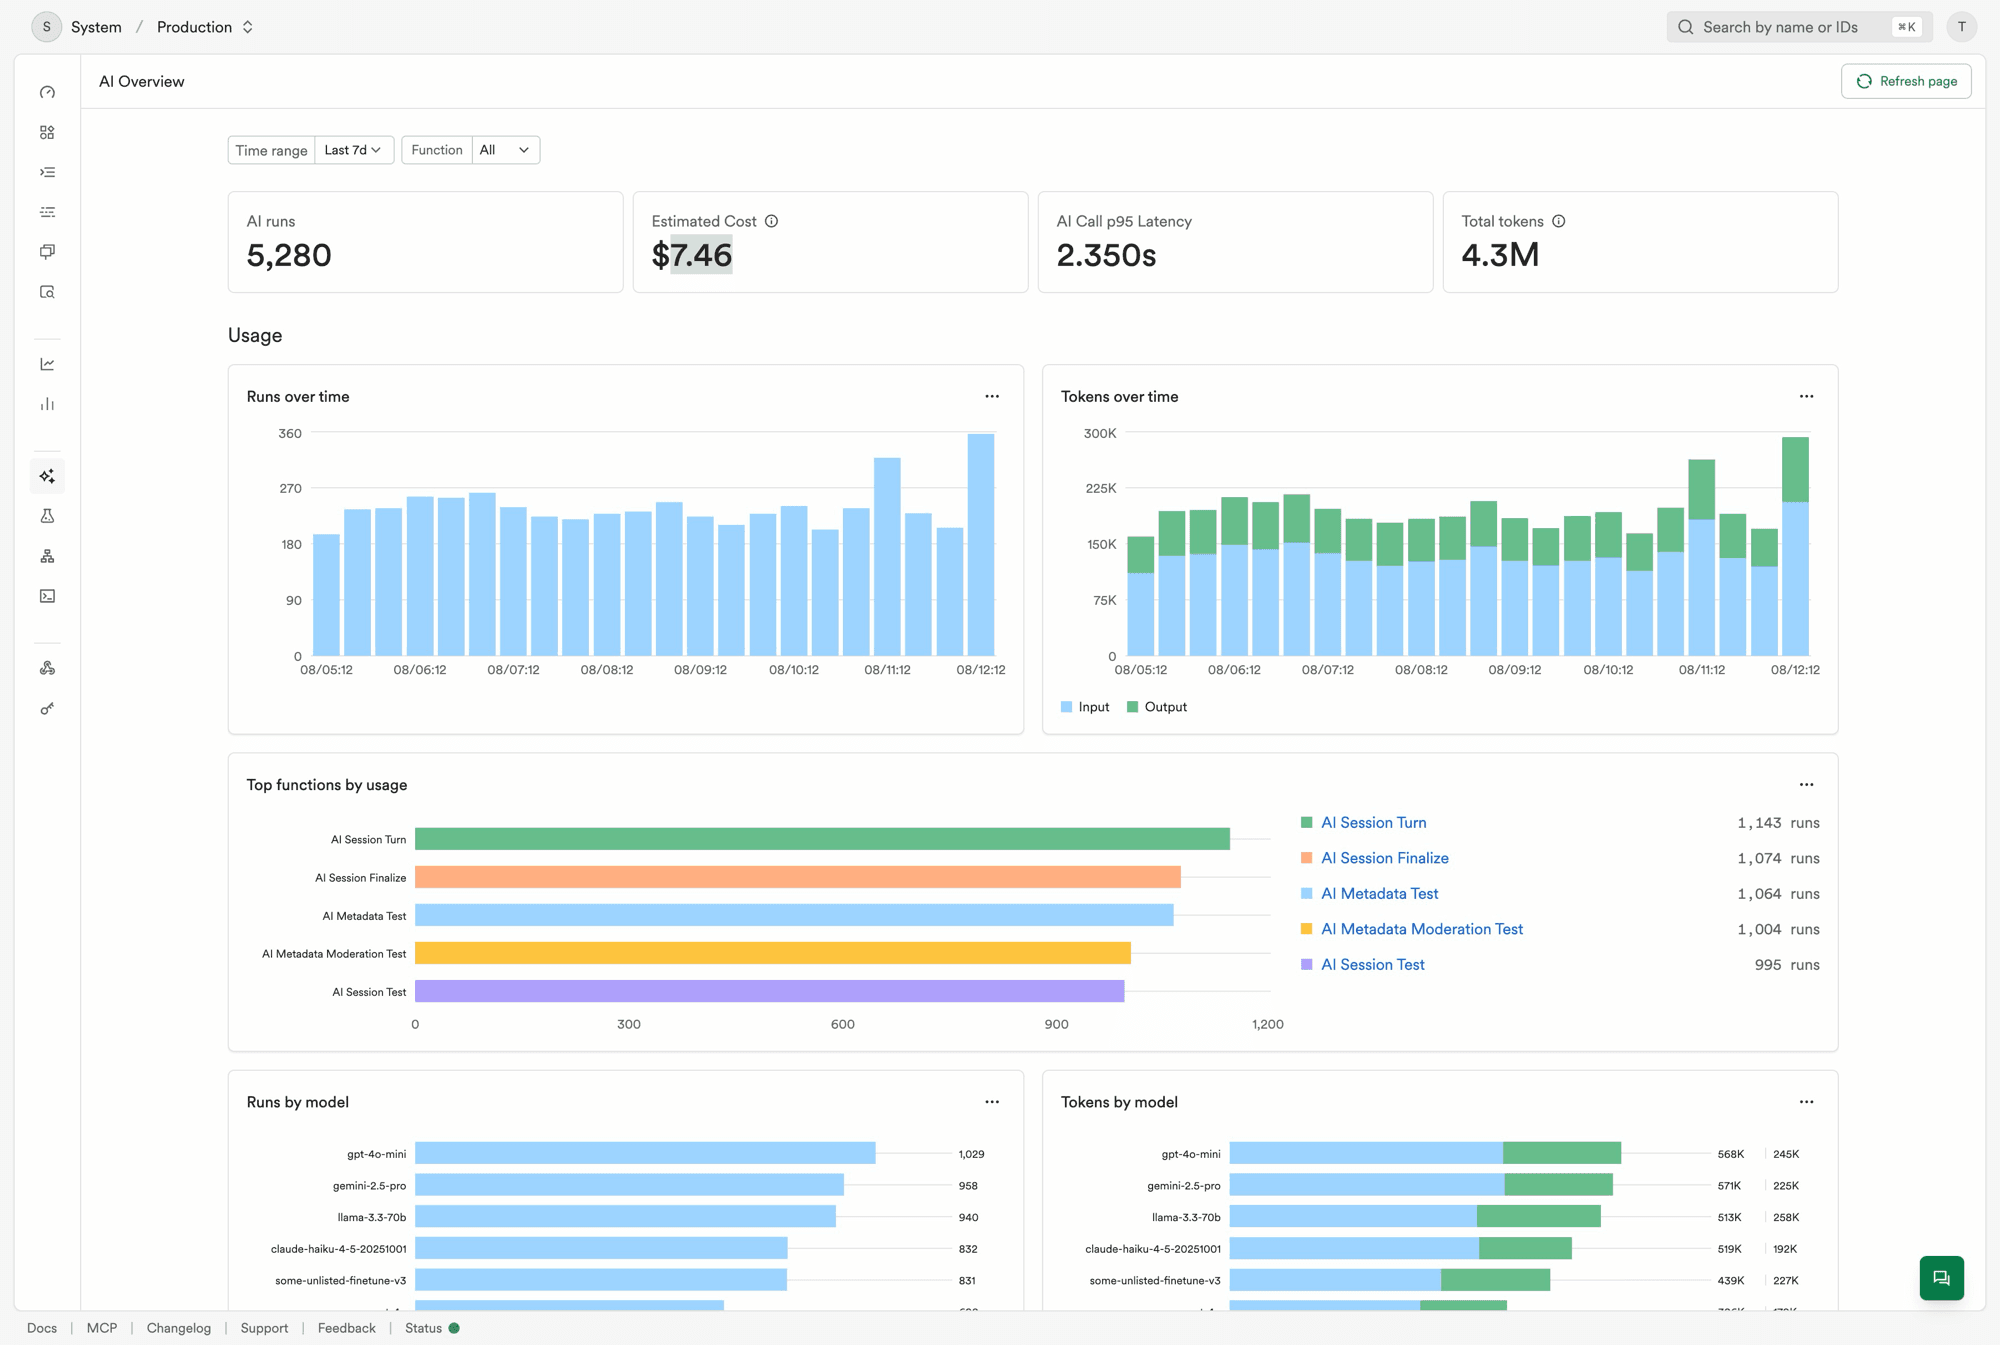
Task: Open the Support footer link
Action: (x=264, y=1328)
